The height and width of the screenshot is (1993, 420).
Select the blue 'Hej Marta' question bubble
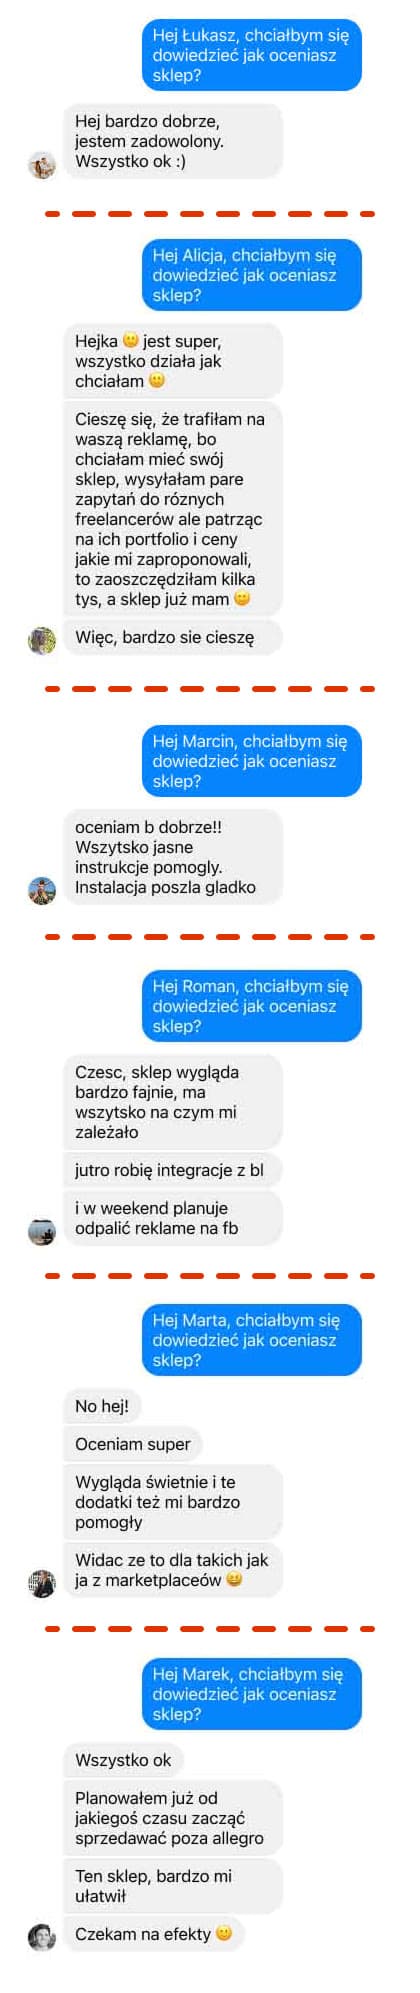coord(251,1340)
